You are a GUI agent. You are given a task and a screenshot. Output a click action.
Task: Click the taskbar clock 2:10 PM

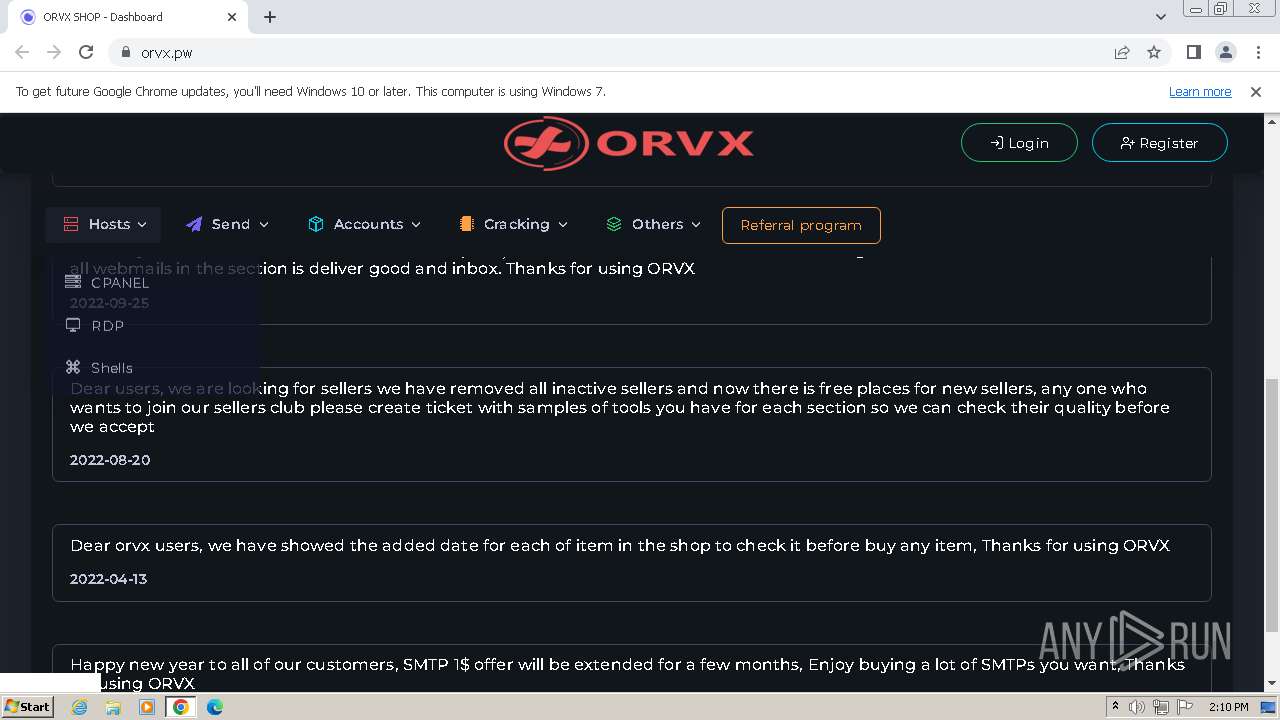point(1229,707)
